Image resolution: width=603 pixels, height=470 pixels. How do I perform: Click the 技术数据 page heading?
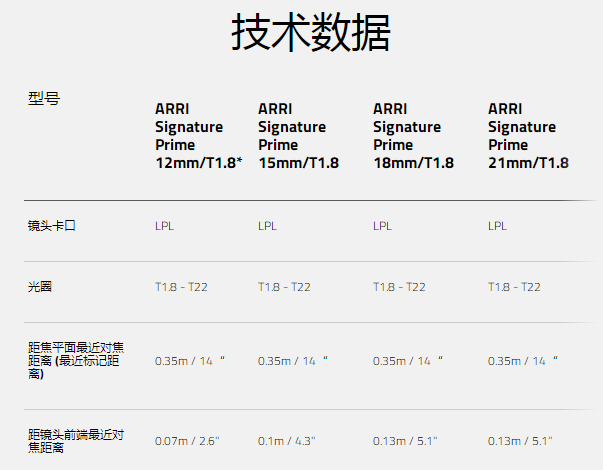click(310, 34)
